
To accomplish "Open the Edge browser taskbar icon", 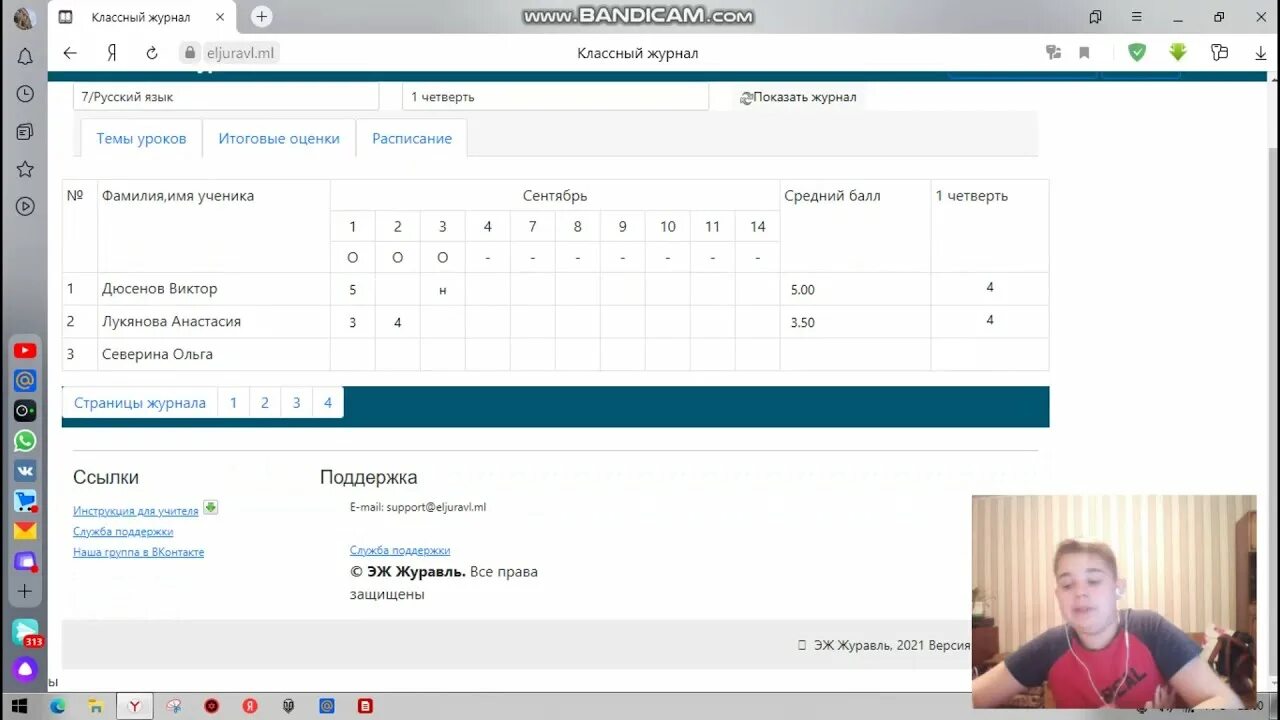I will click(57, 706).
